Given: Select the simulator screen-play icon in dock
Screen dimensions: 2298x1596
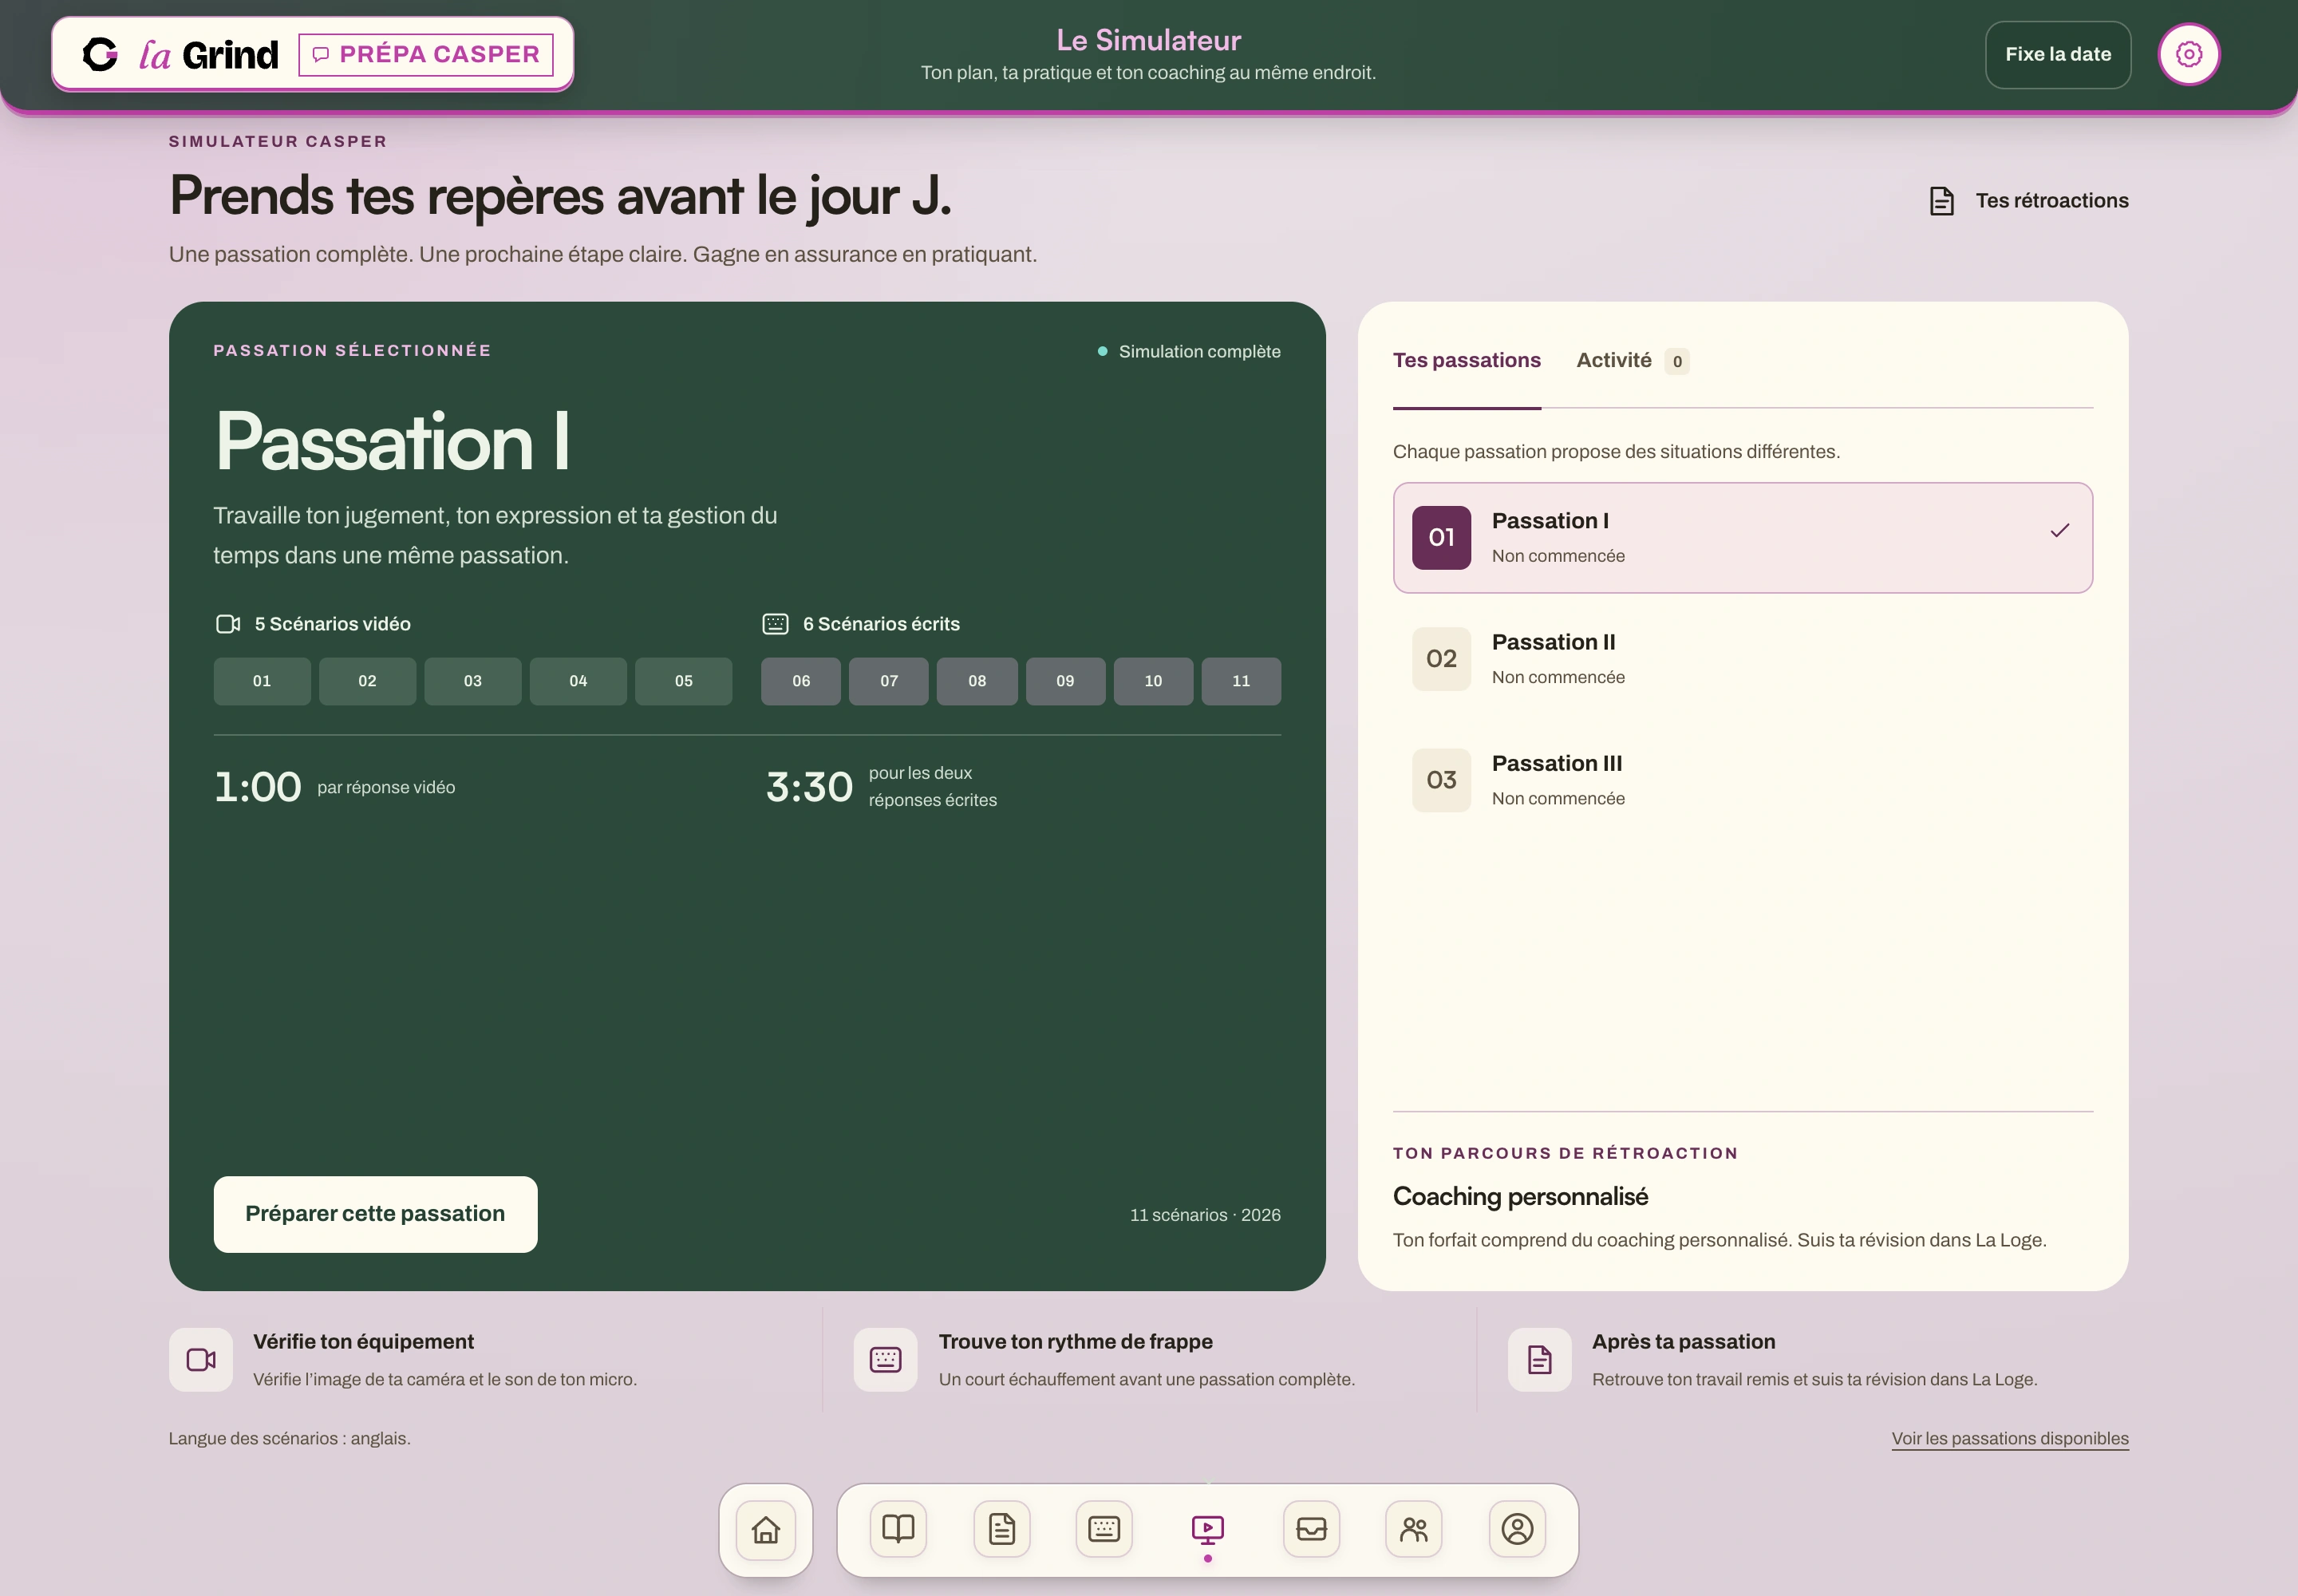Looking at the screenshot, I should [1208, 1529].
